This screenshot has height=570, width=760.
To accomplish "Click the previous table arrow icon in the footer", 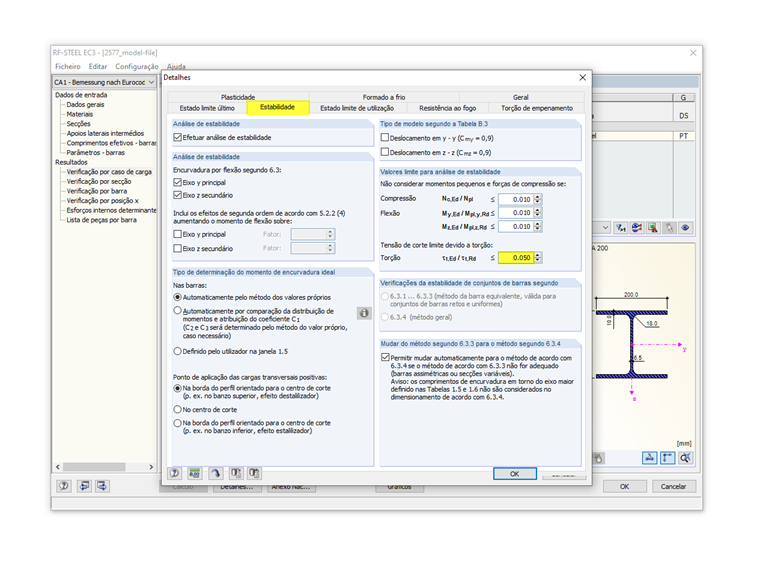I will coord(84,486).
